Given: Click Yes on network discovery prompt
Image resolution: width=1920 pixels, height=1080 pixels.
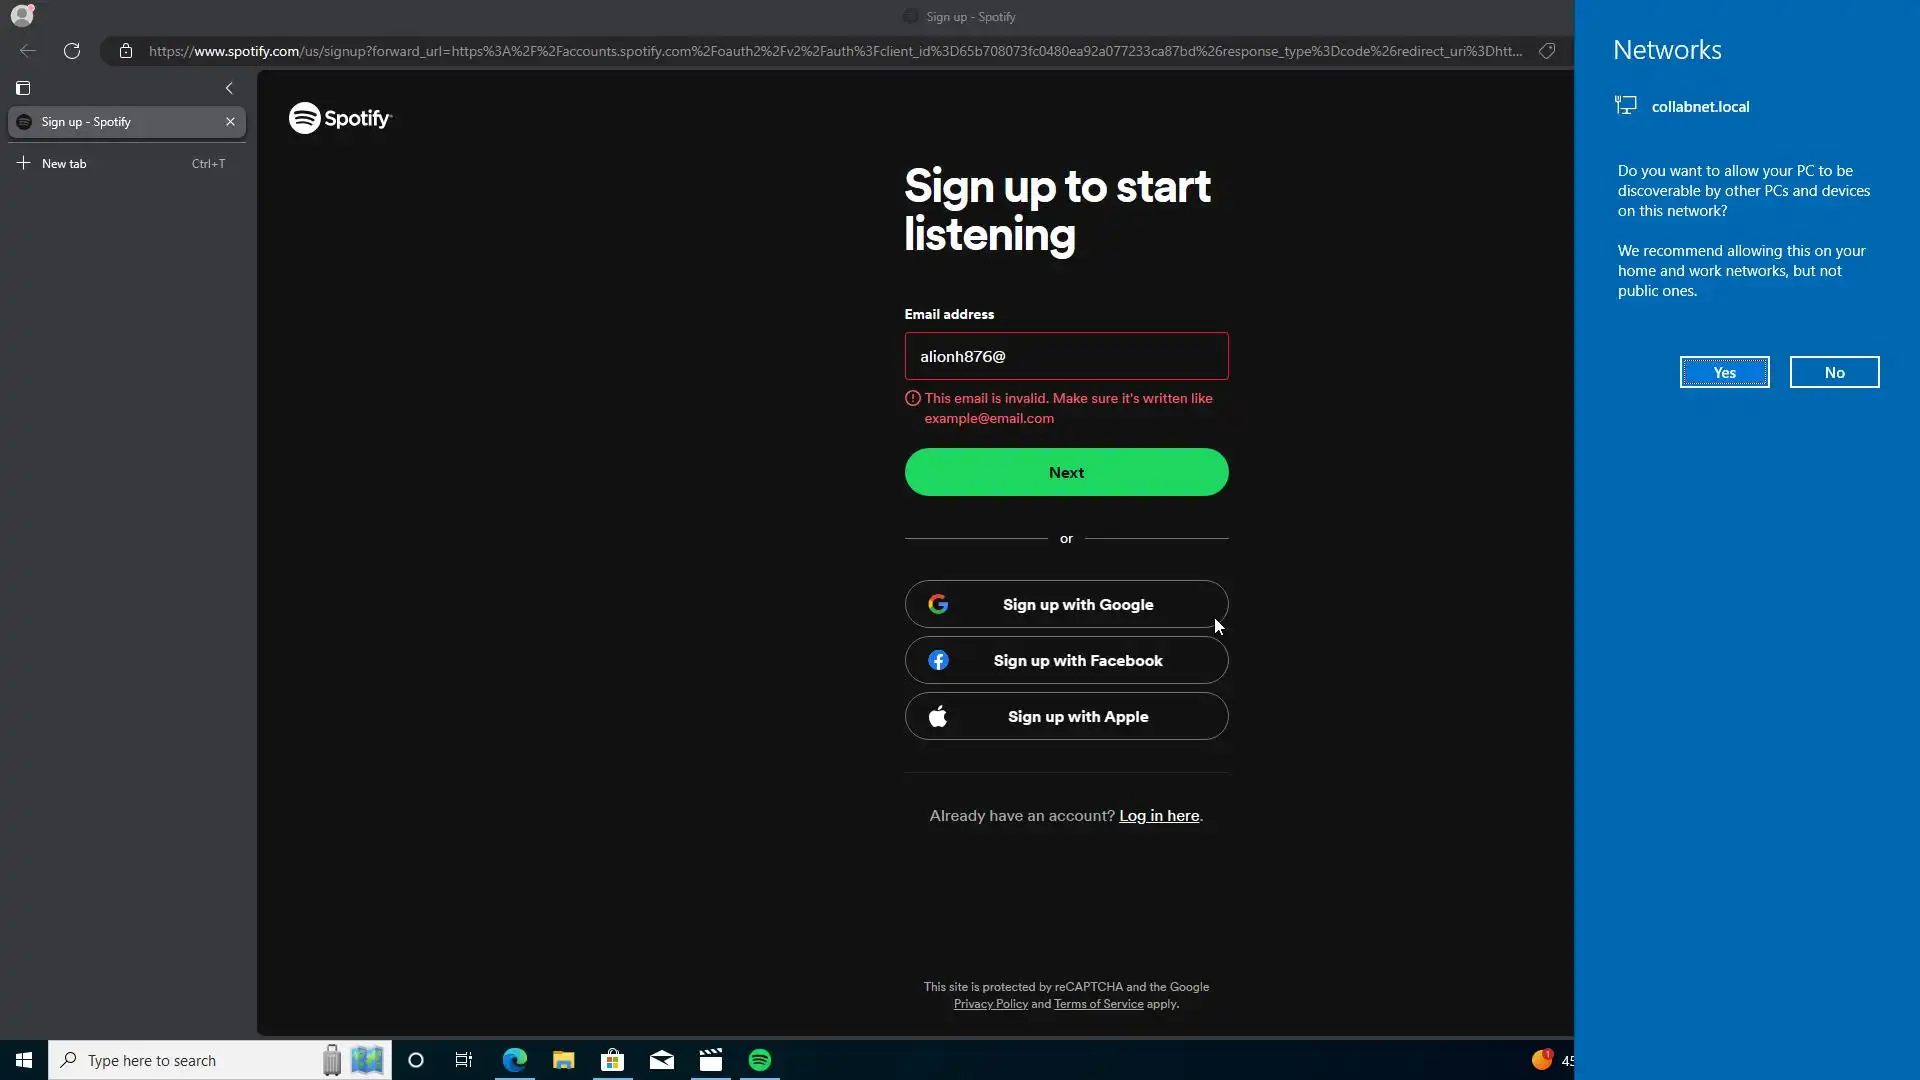Looking at the screenshot, I should [1724, 372].
